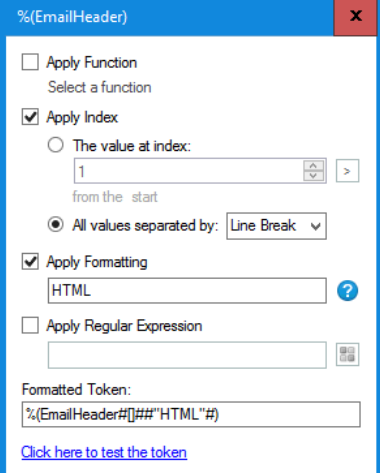
Task: Click the 'start' index direction text
Action: [144, 197]
